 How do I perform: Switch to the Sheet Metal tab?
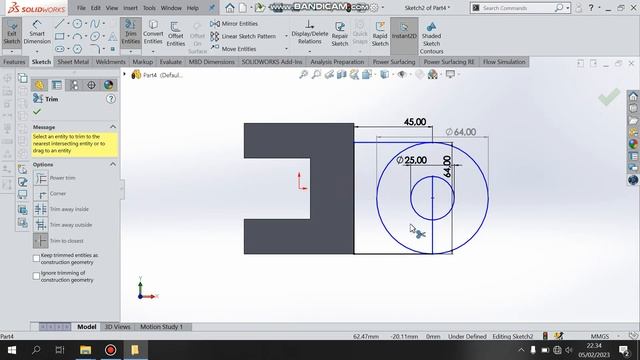pyautogui.click(x=73, y=62)
